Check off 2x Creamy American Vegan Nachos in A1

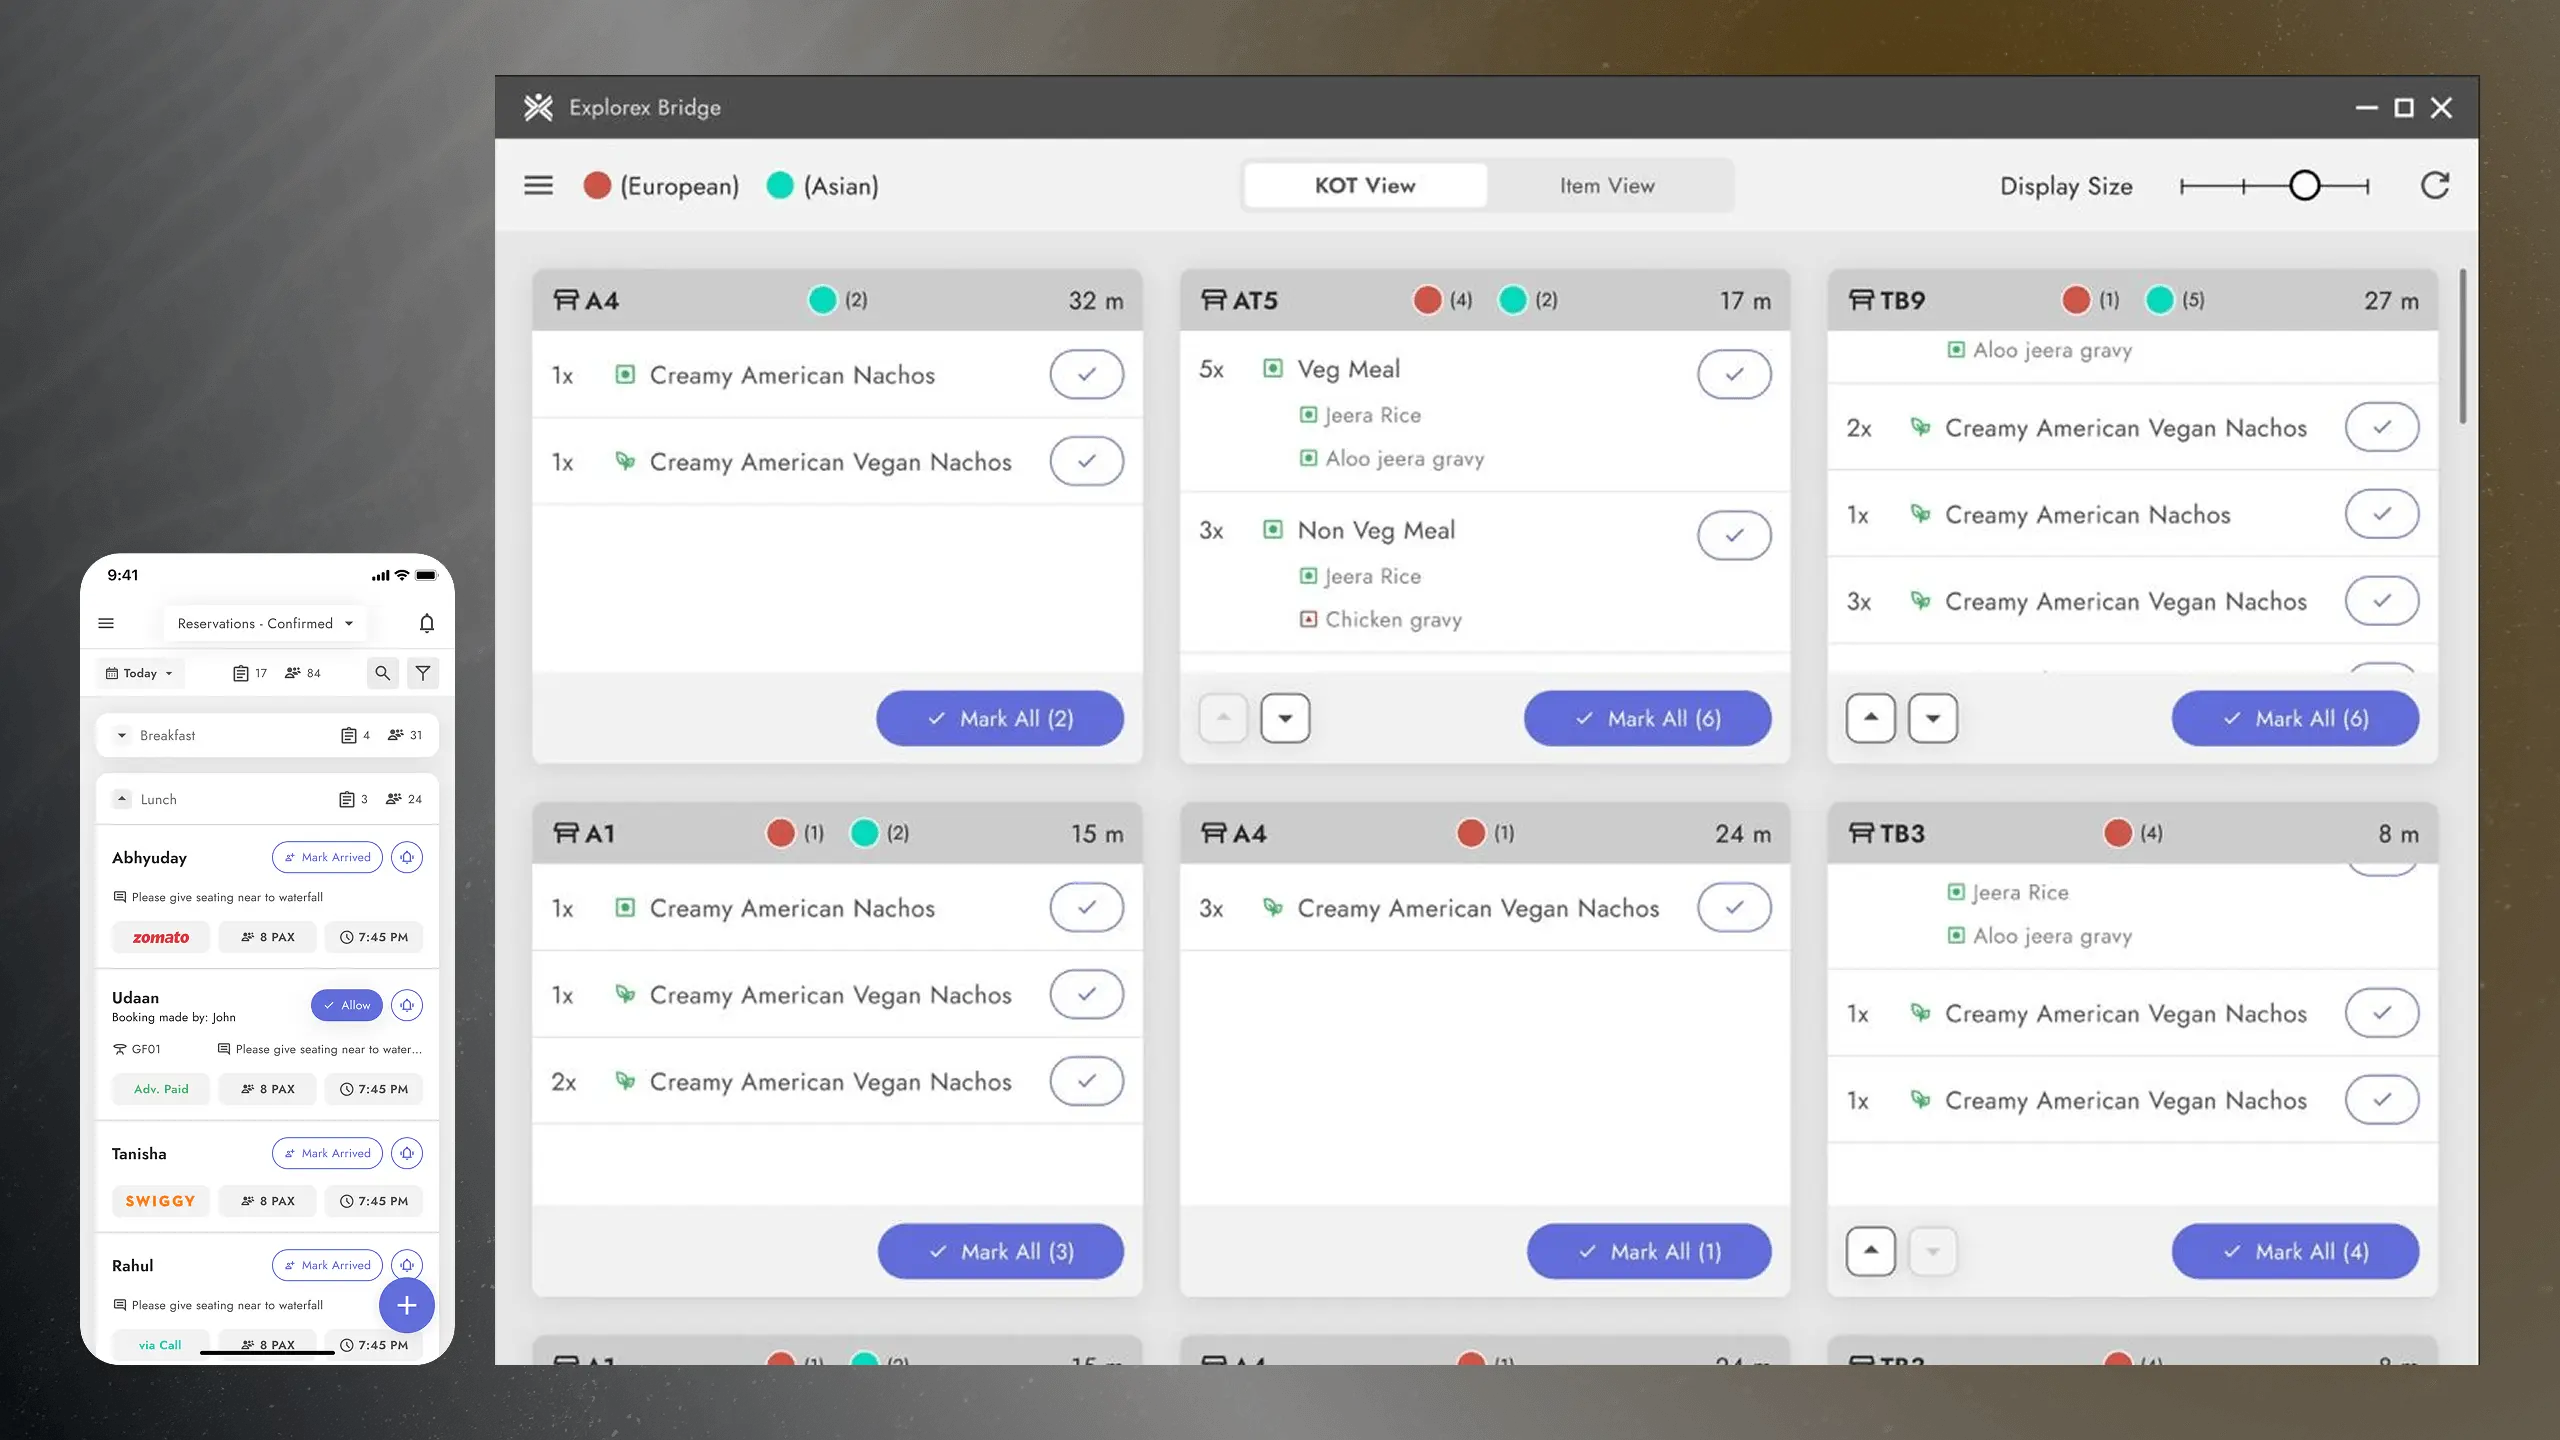(x=1086, y=1081)
